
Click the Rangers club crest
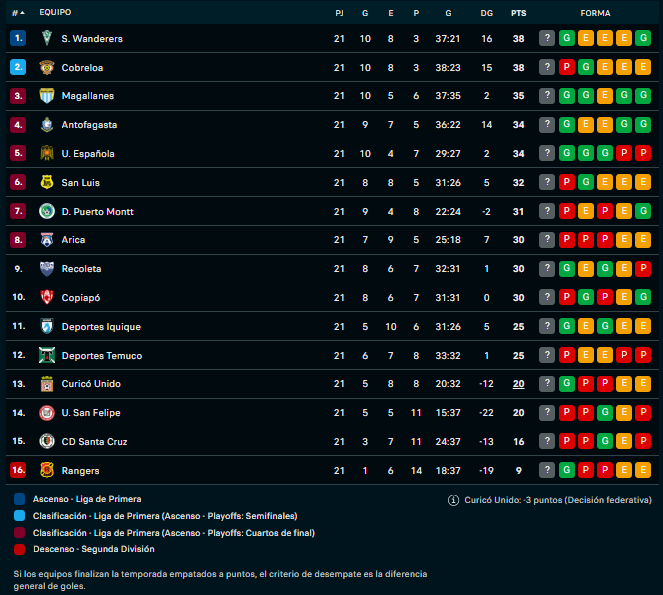pos(47,470)
